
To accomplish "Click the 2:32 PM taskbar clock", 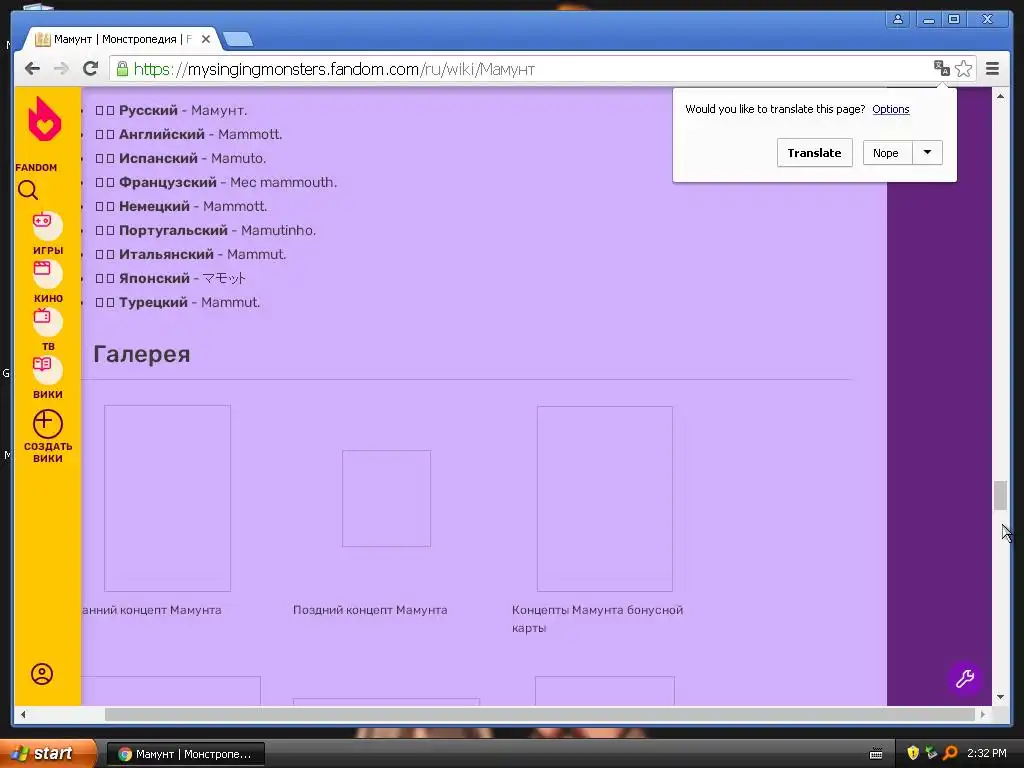I will (x=987, y=754).
